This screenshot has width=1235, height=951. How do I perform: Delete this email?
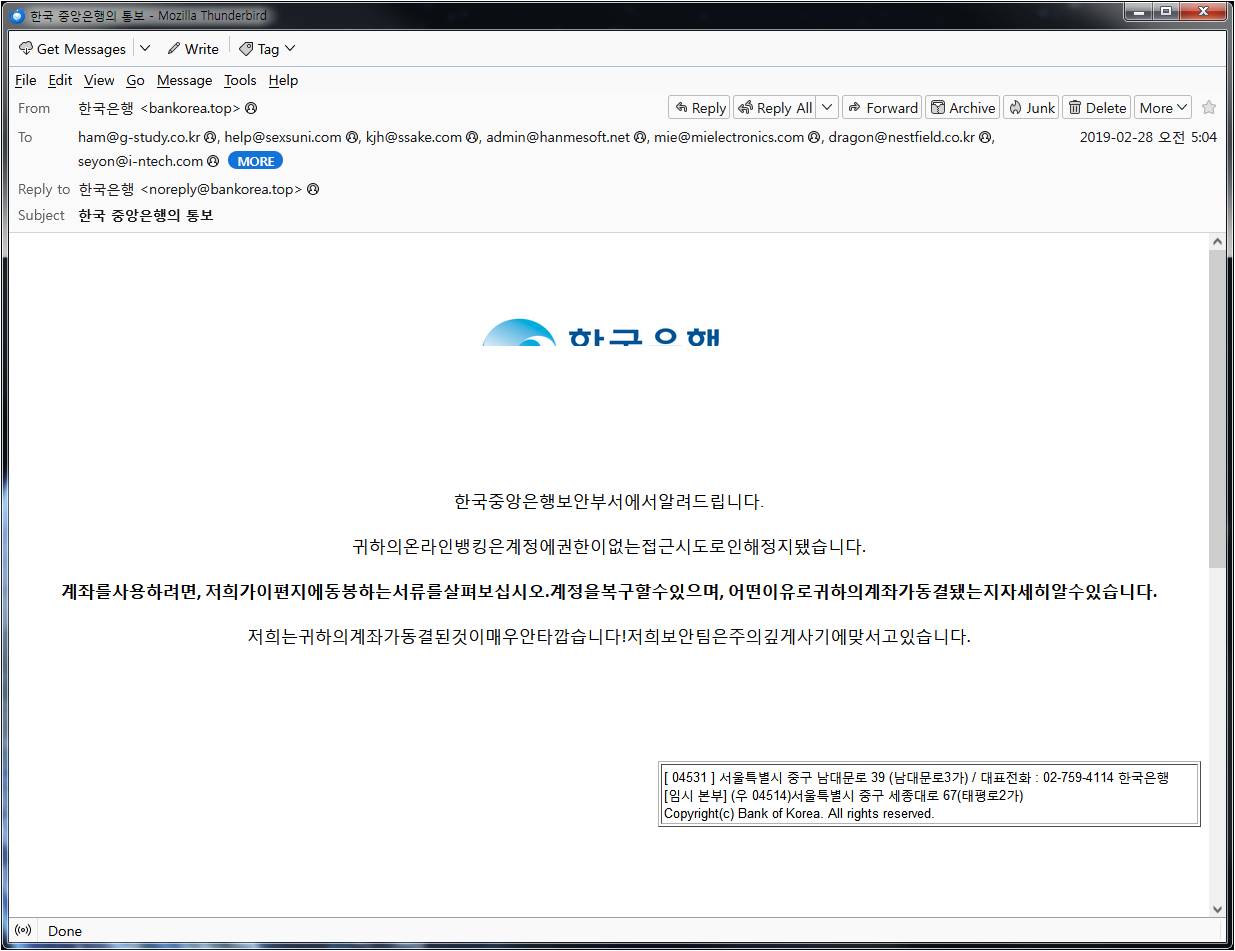click(1096, 108)
